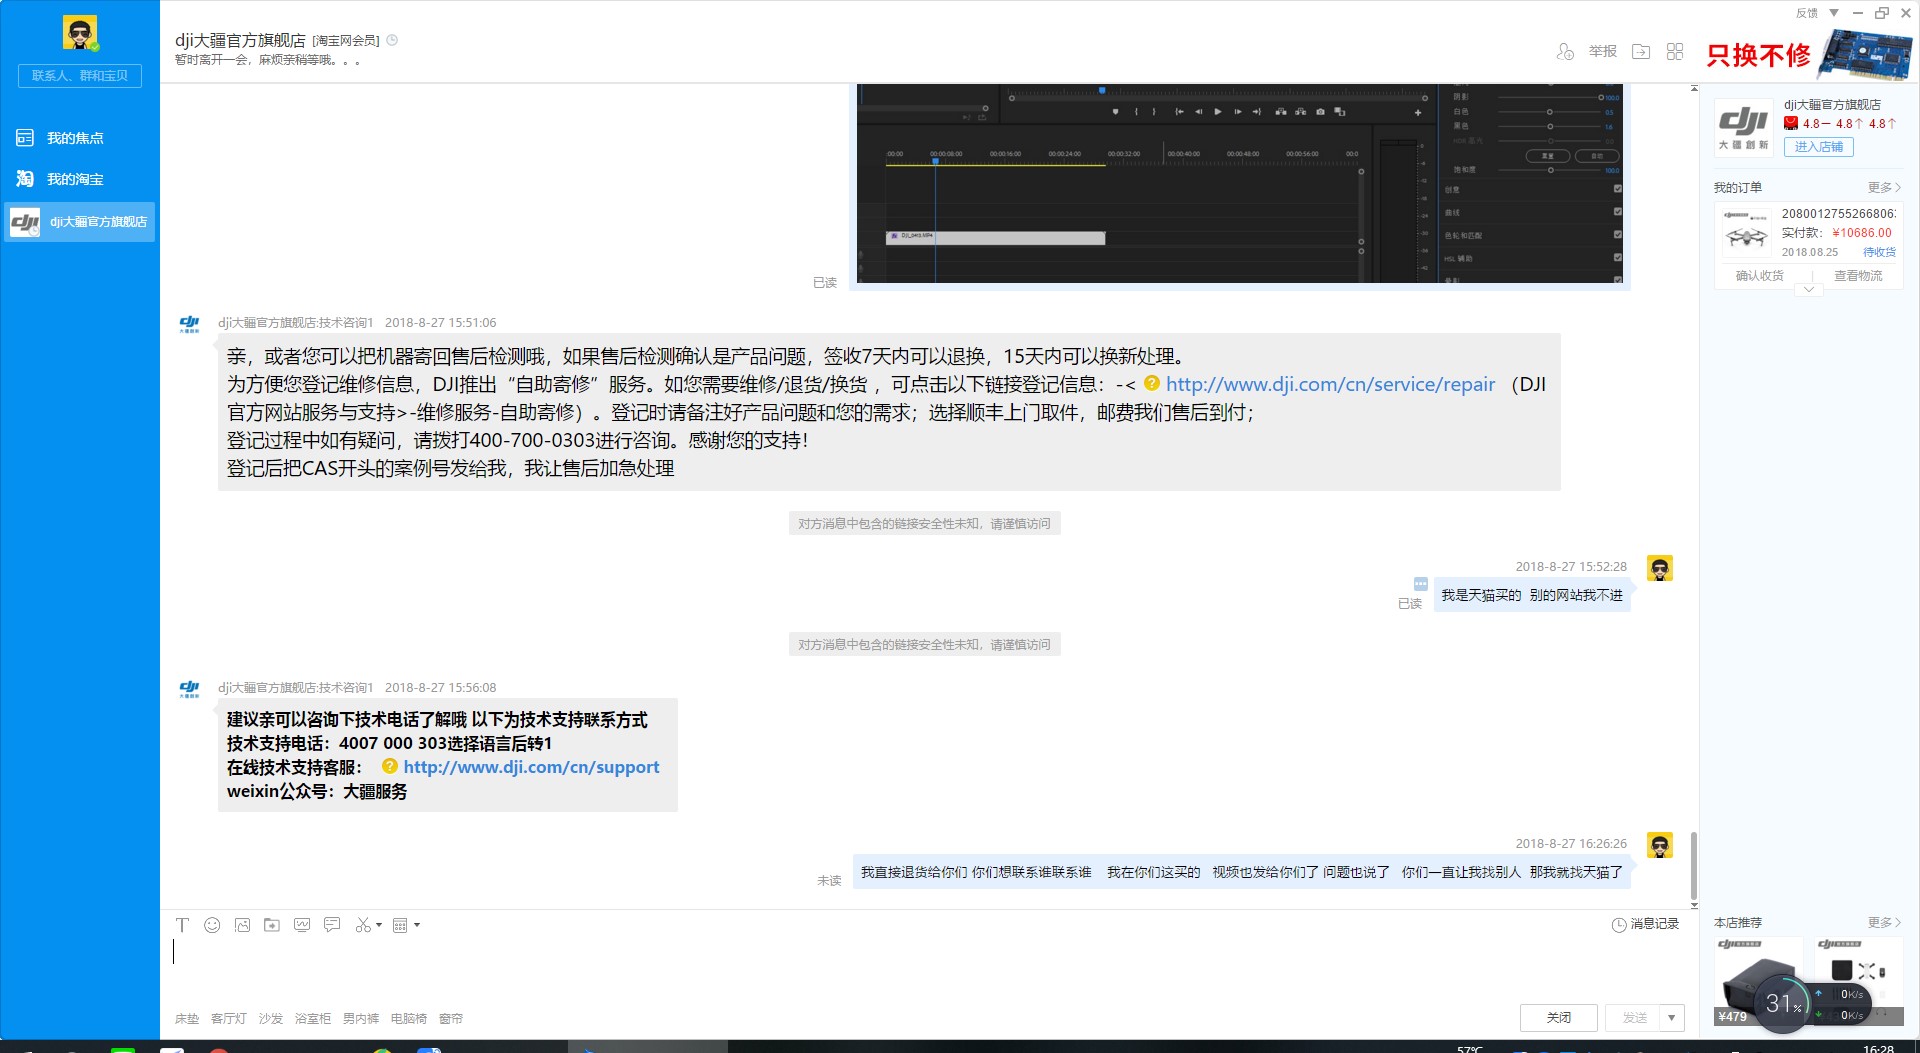The height and width of the screenshot is (1053, 1920).
Task: Expand the calculator tool dropdown arrow
Action: point(417,925)
